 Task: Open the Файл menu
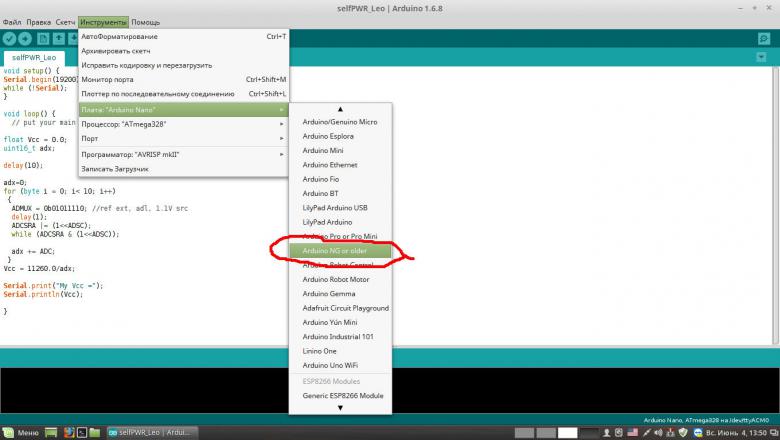(12, 22)
